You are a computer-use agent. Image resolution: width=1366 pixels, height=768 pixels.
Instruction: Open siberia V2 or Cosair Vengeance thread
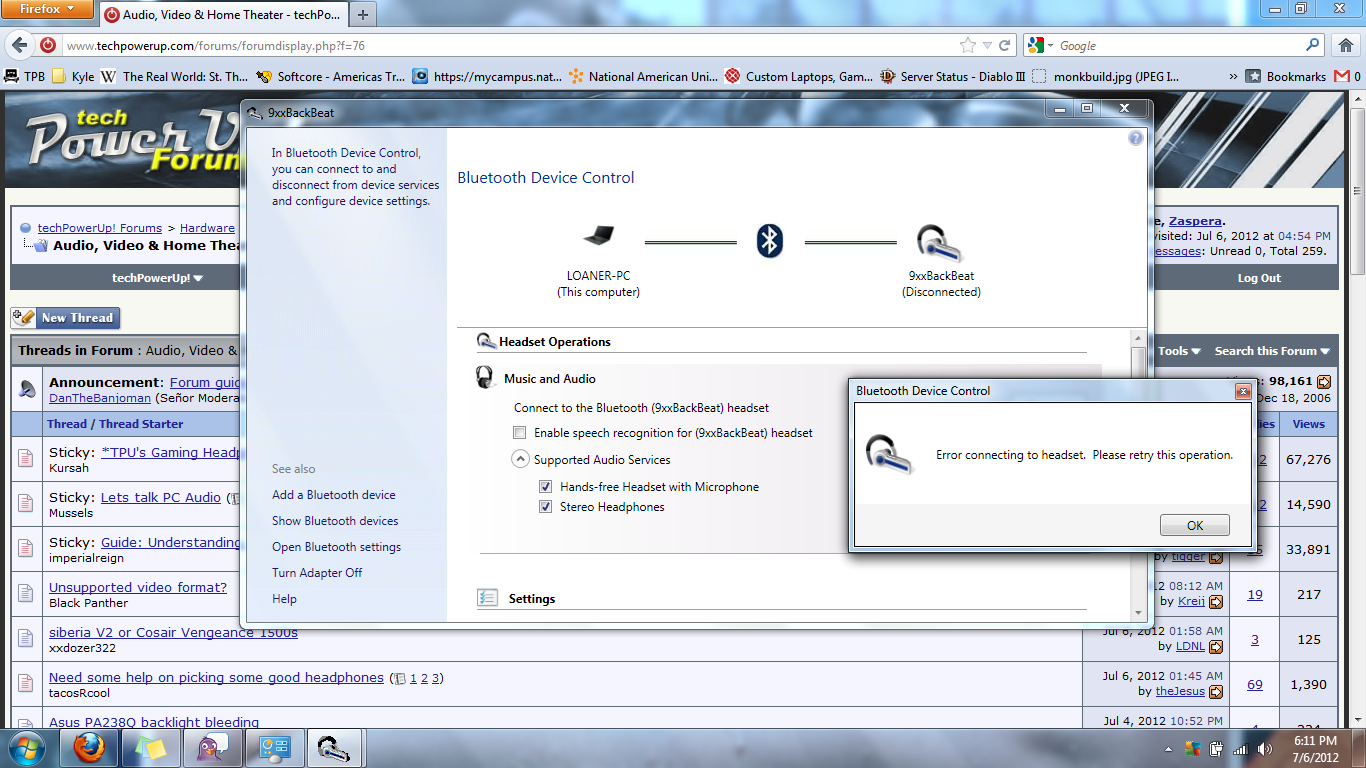[x=173, y=632]
